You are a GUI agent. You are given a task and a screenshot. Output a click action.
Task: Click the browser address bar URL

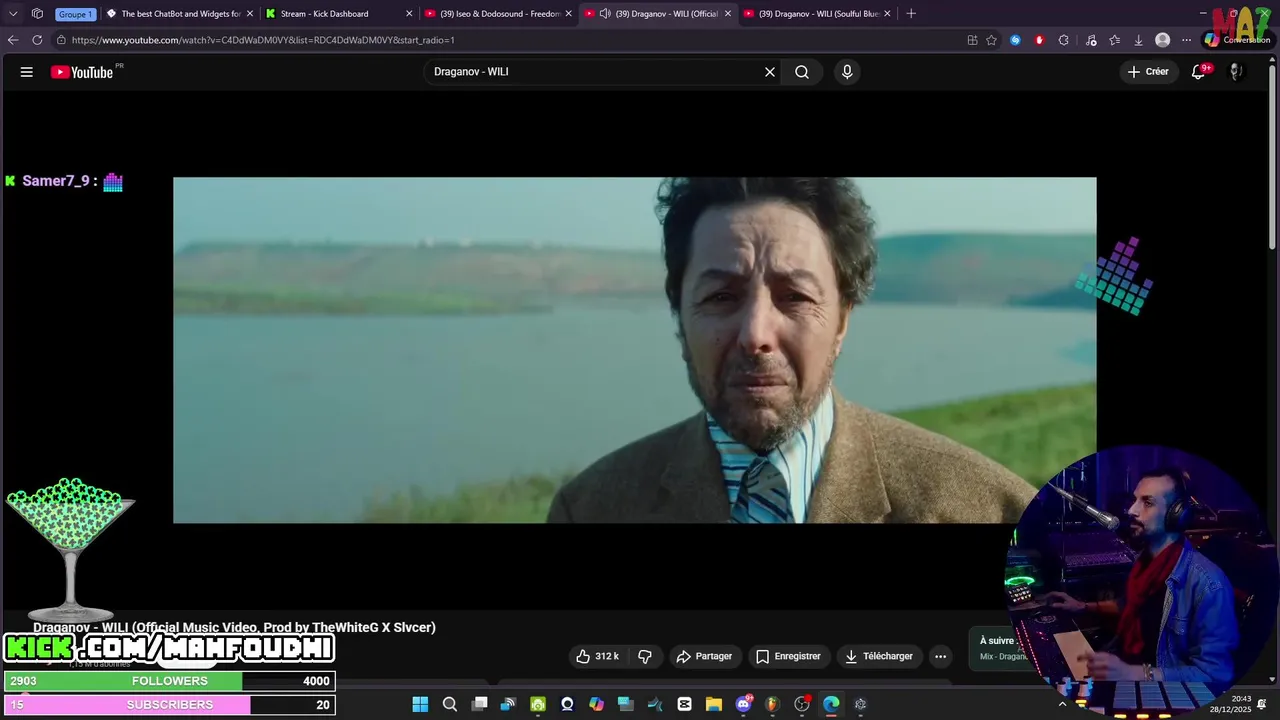pos(263,40)
